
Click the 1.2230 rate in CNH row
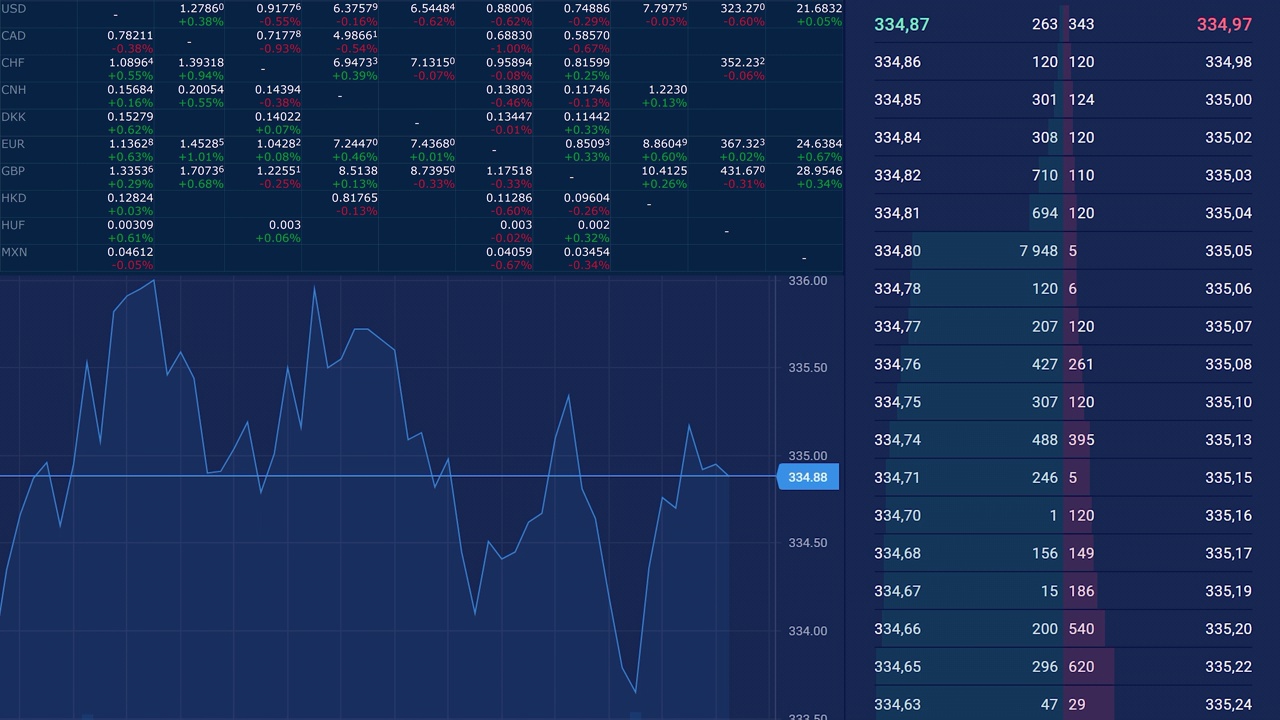(668, 89)
